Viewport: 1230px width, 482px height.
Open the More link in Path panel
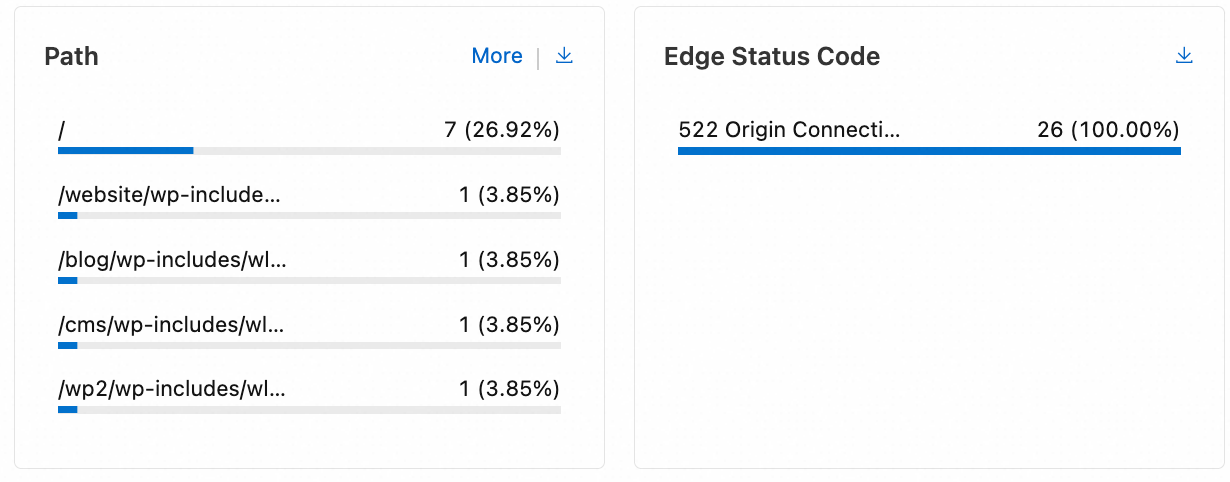point(497,56)
